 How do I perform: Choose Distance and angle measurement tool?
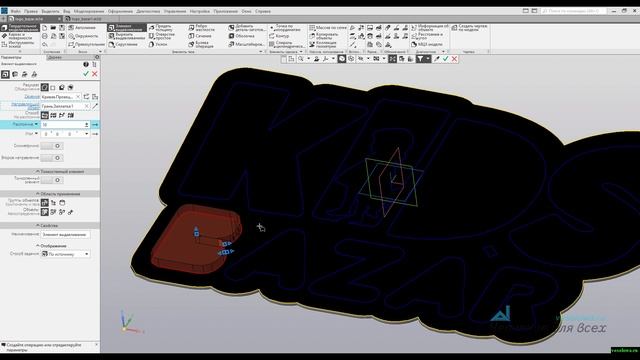coord(427,36)
